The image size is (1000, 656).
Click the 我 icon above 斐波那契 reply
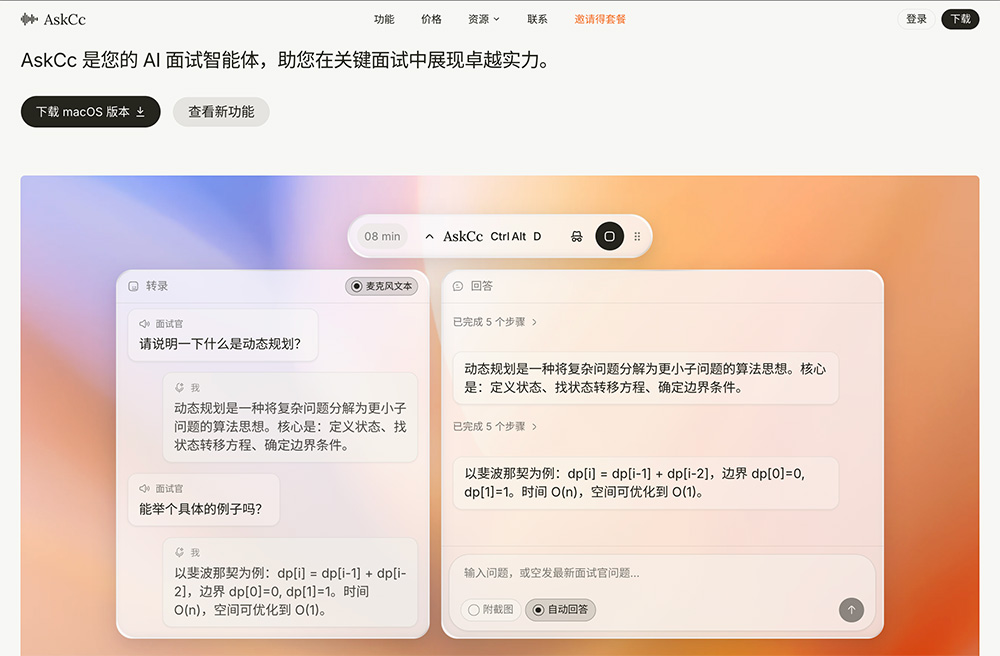pyautogui.click(x=180, y=552)
